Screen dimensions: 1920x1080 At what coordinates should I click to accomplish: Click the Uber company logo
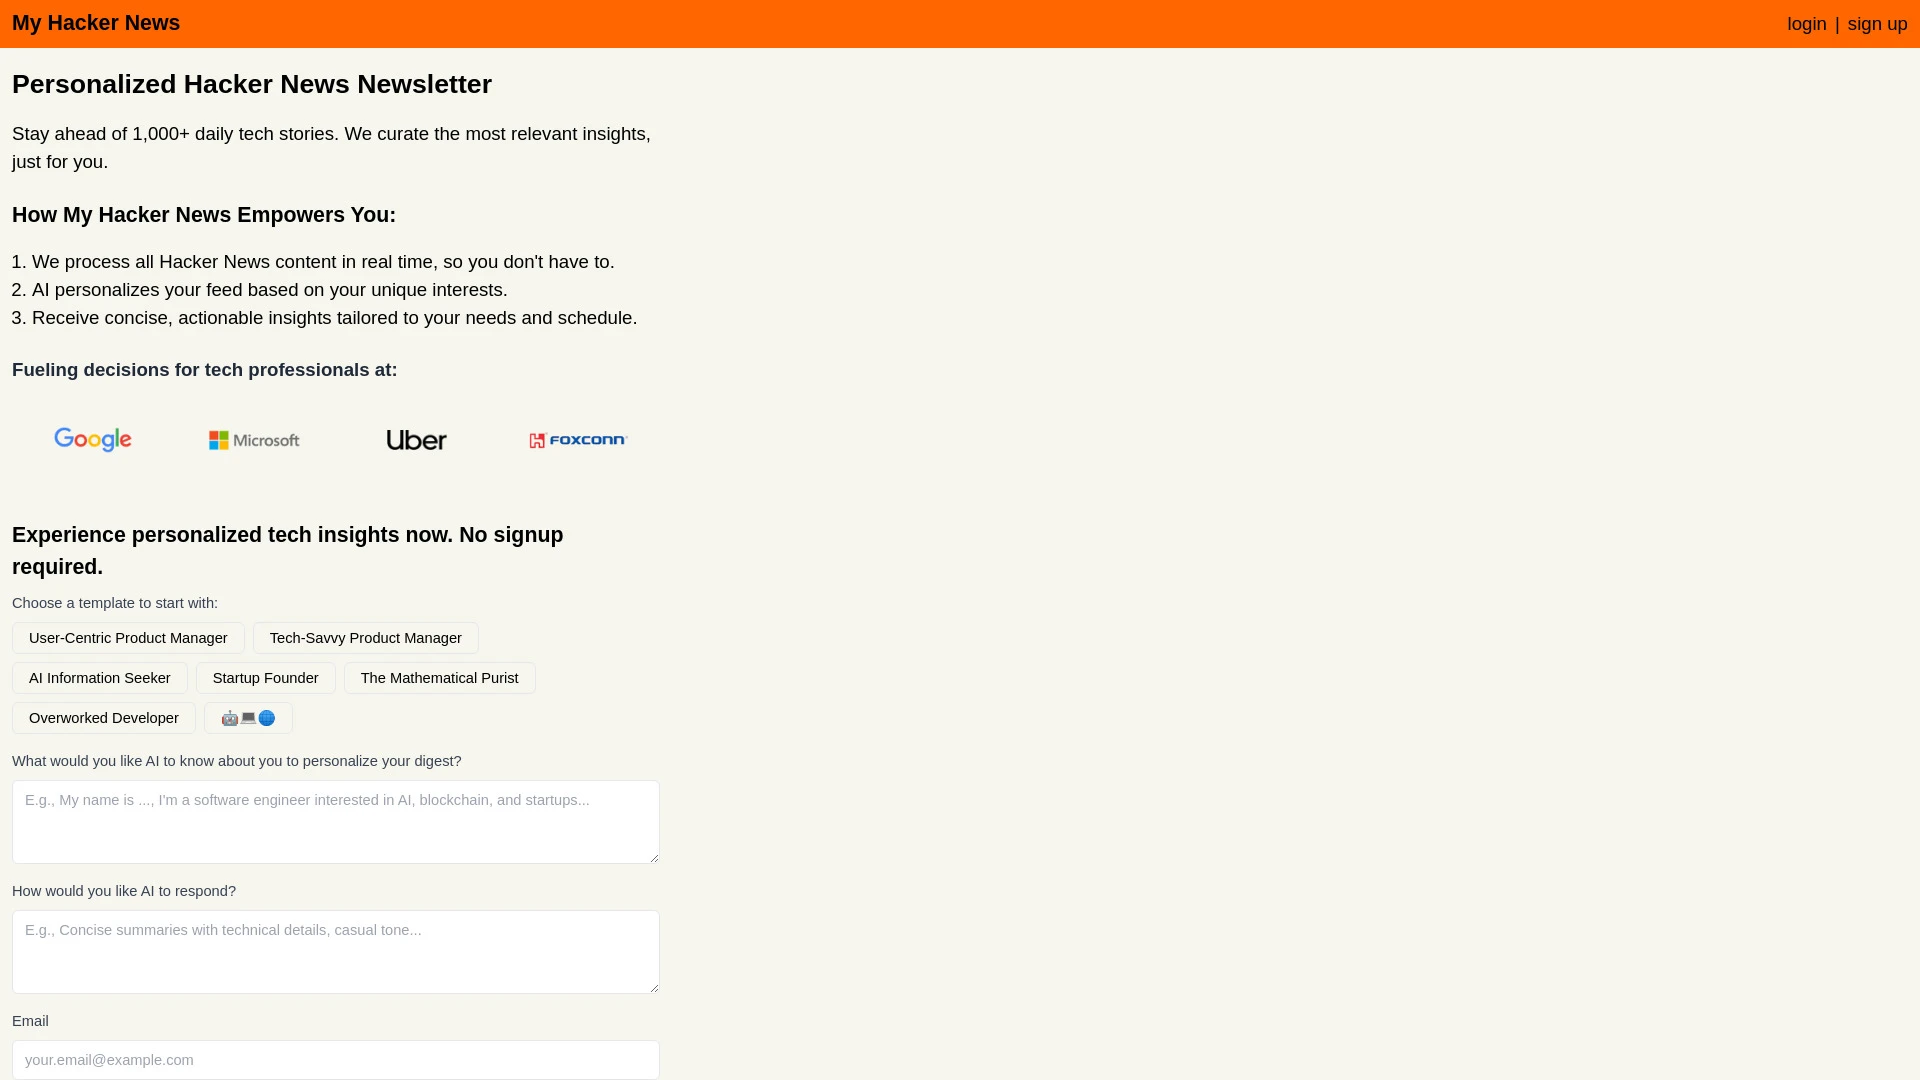point(415,439)
